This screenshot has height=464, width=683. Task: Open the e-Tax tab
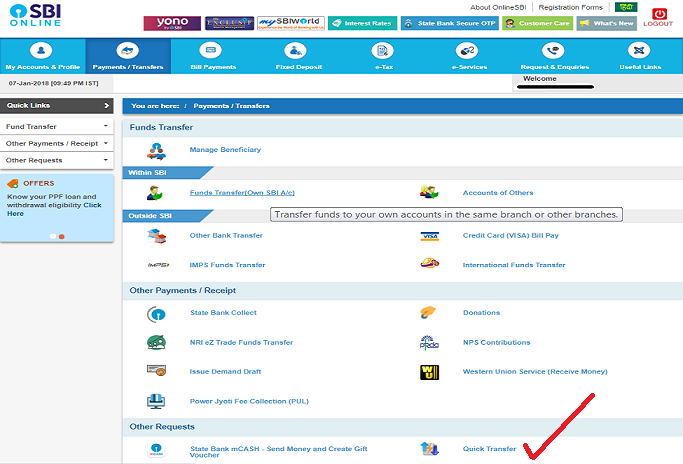384,56
